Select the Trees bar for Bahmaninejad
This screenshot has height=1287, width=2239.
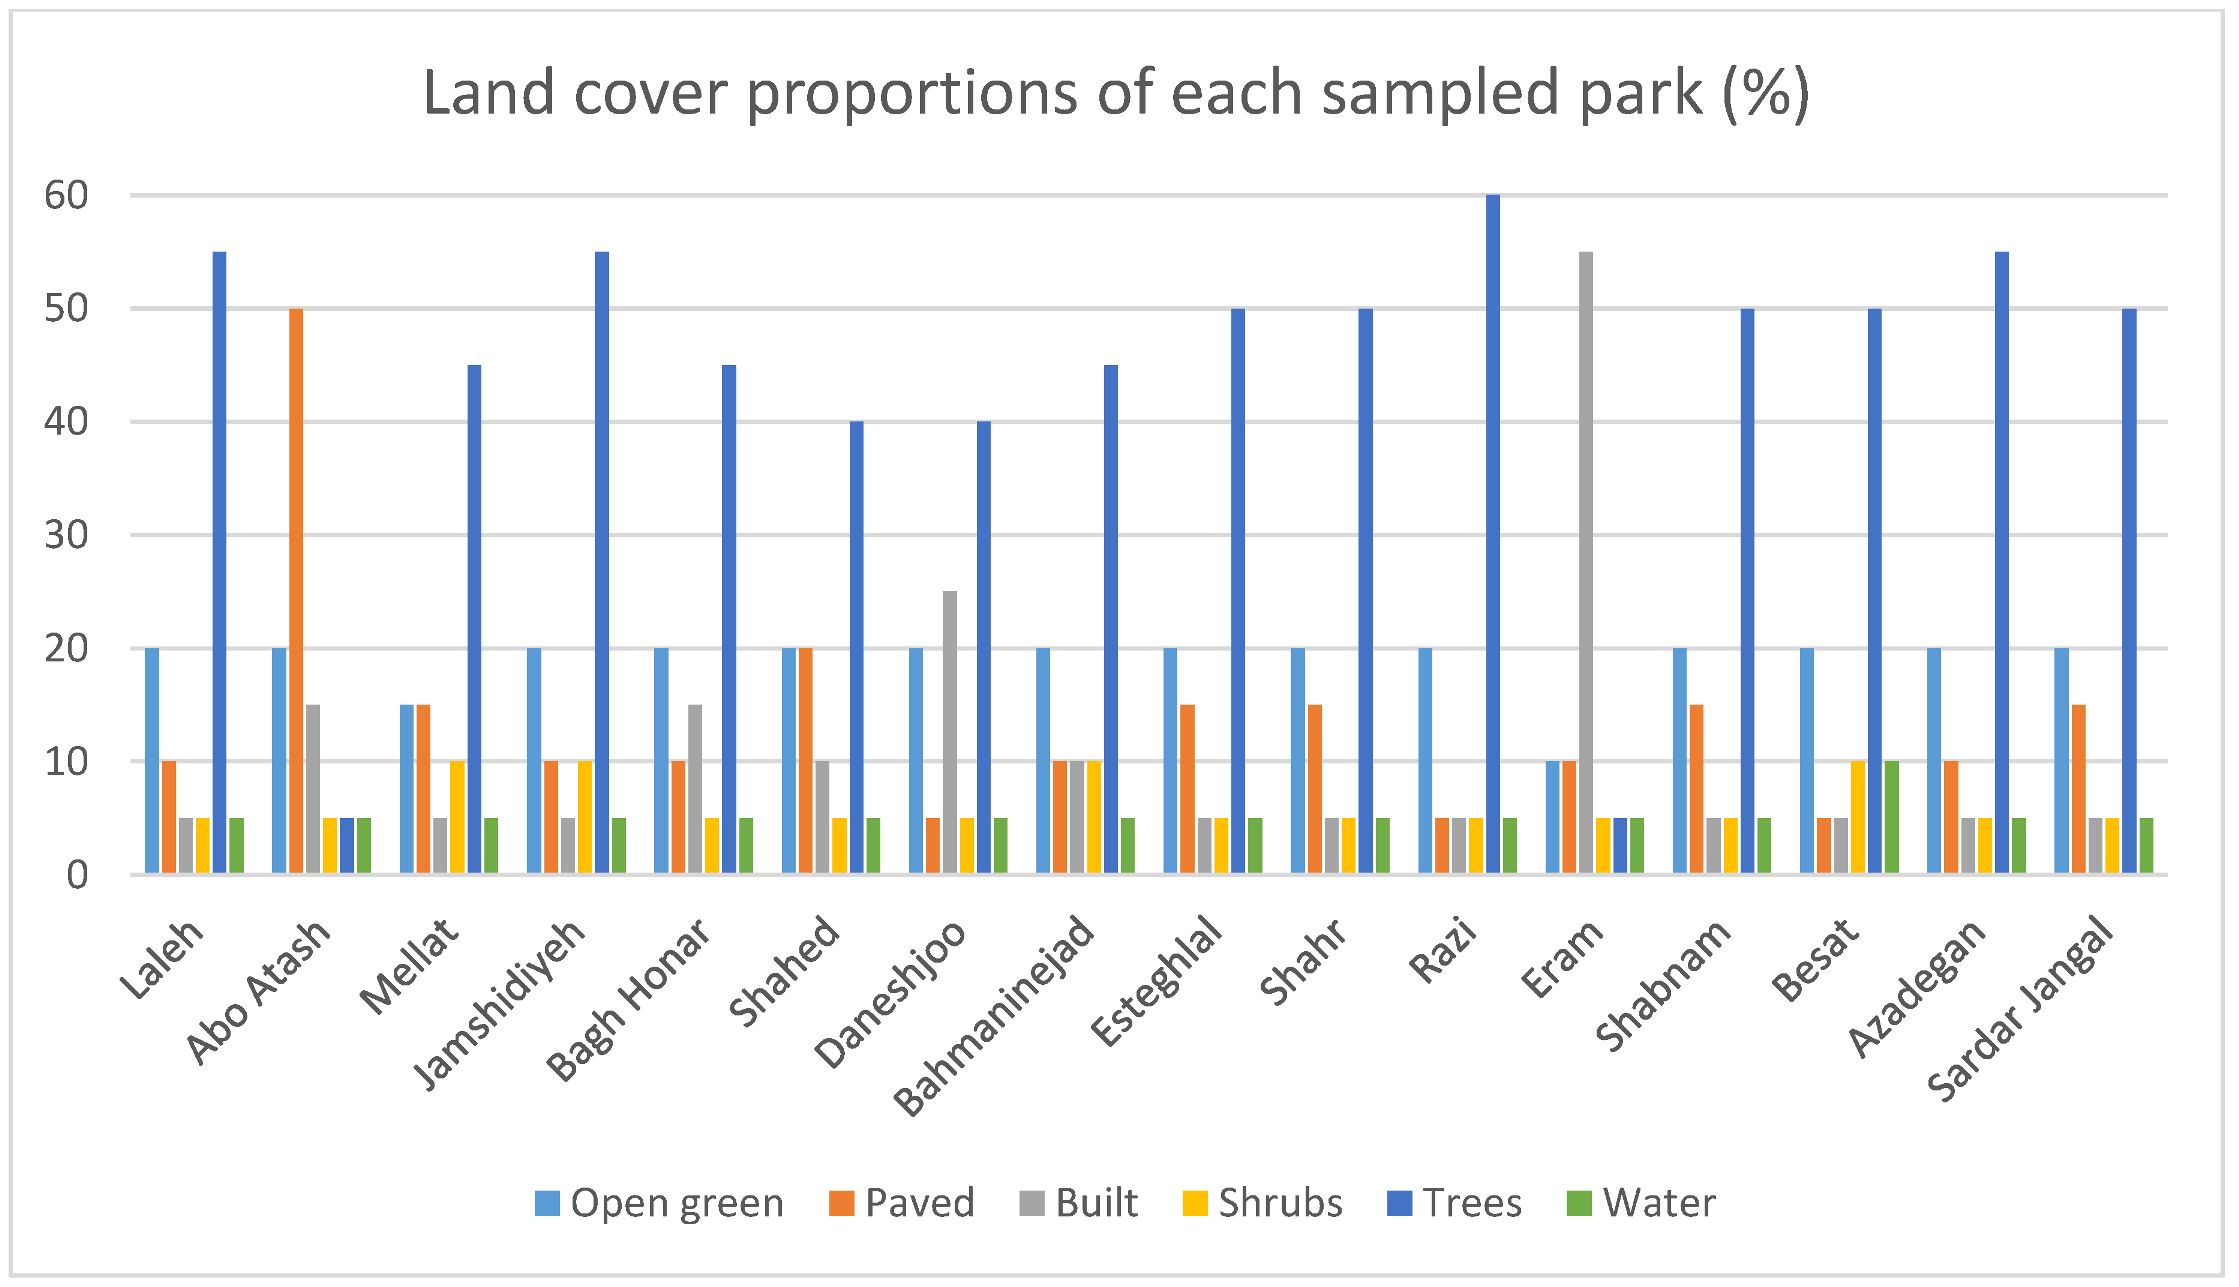tap(1111, 620)
